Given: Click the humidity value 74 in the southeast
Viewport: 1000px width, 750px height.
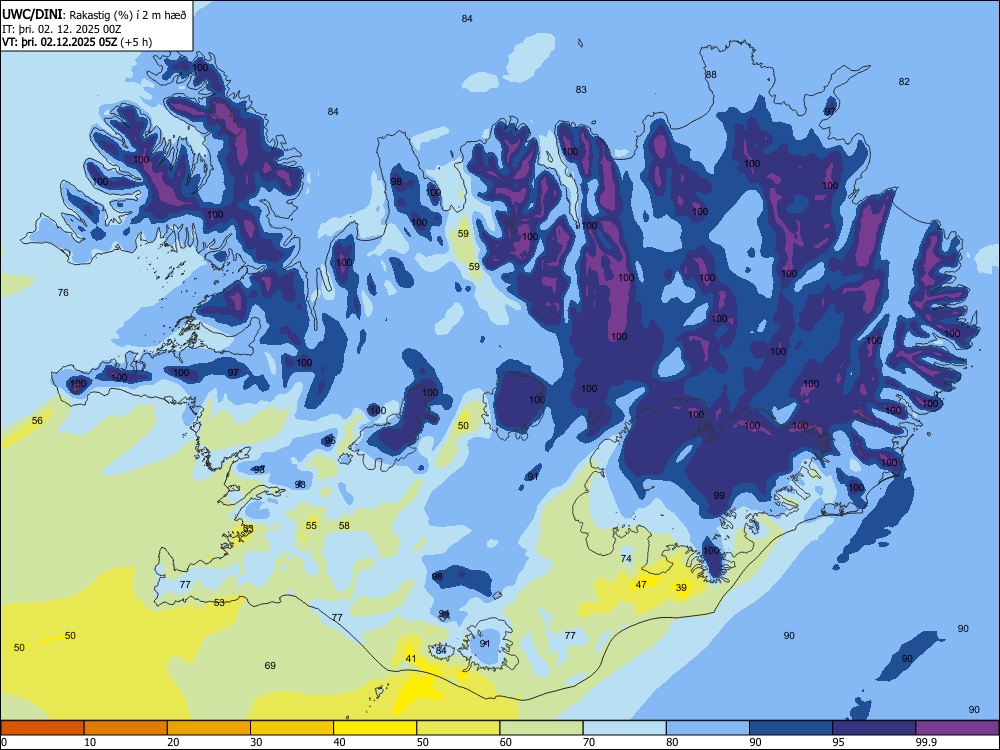Looking at the screenshot, I should coord(626,558).
